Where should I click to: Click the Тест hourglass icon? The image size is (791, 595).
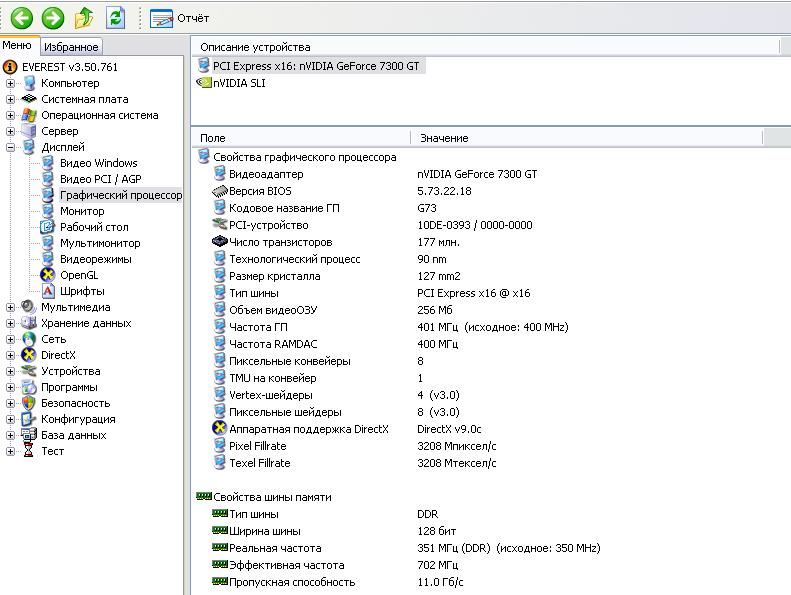point(29,451)
